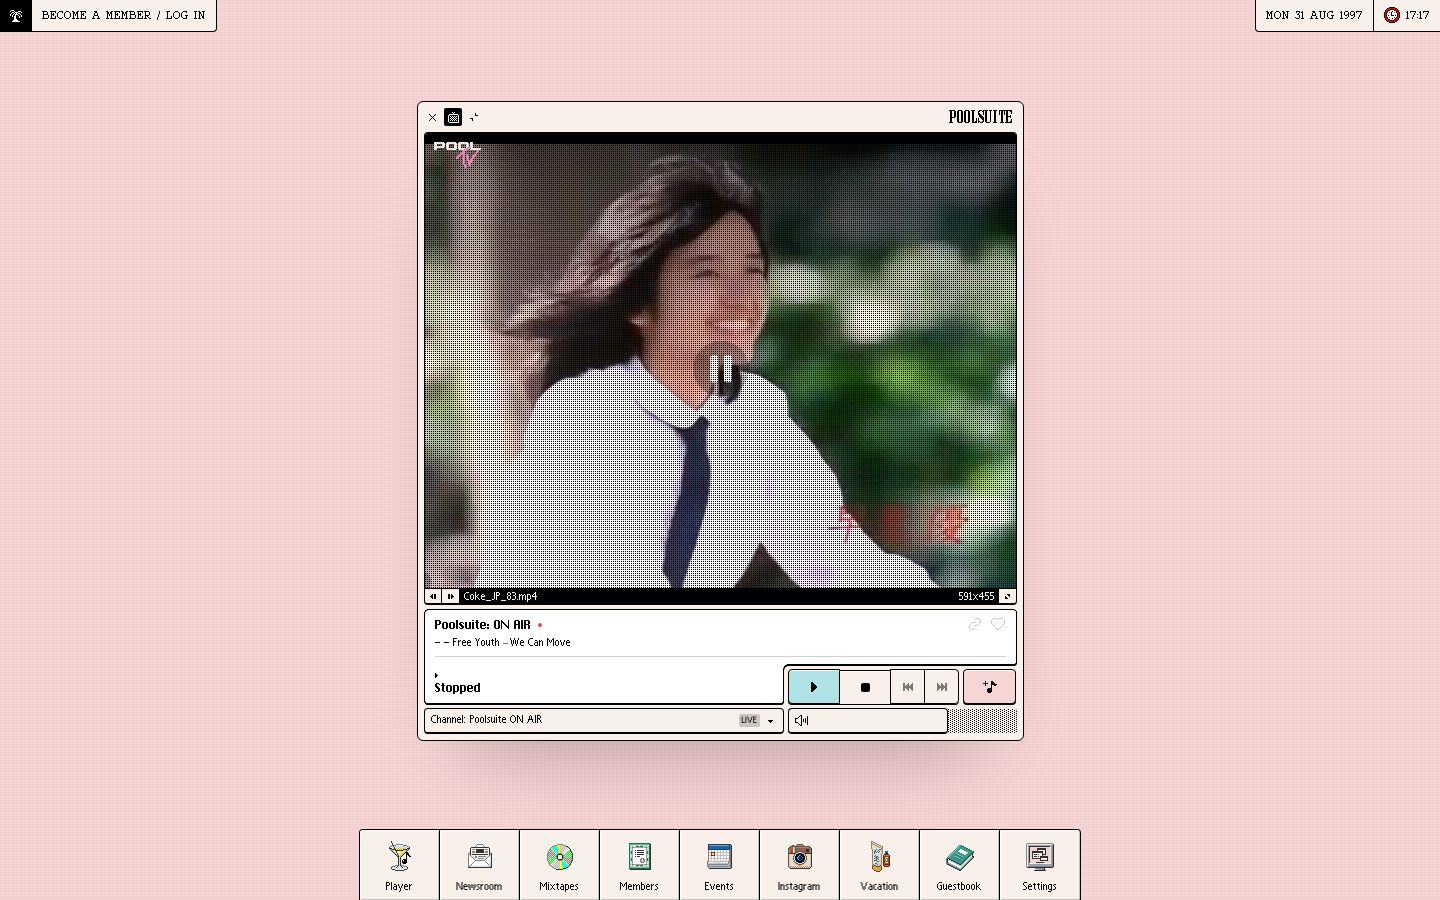
Task: Click the POOLSUITE title logo
Action: pyautogui.click(x=980, y=117)
